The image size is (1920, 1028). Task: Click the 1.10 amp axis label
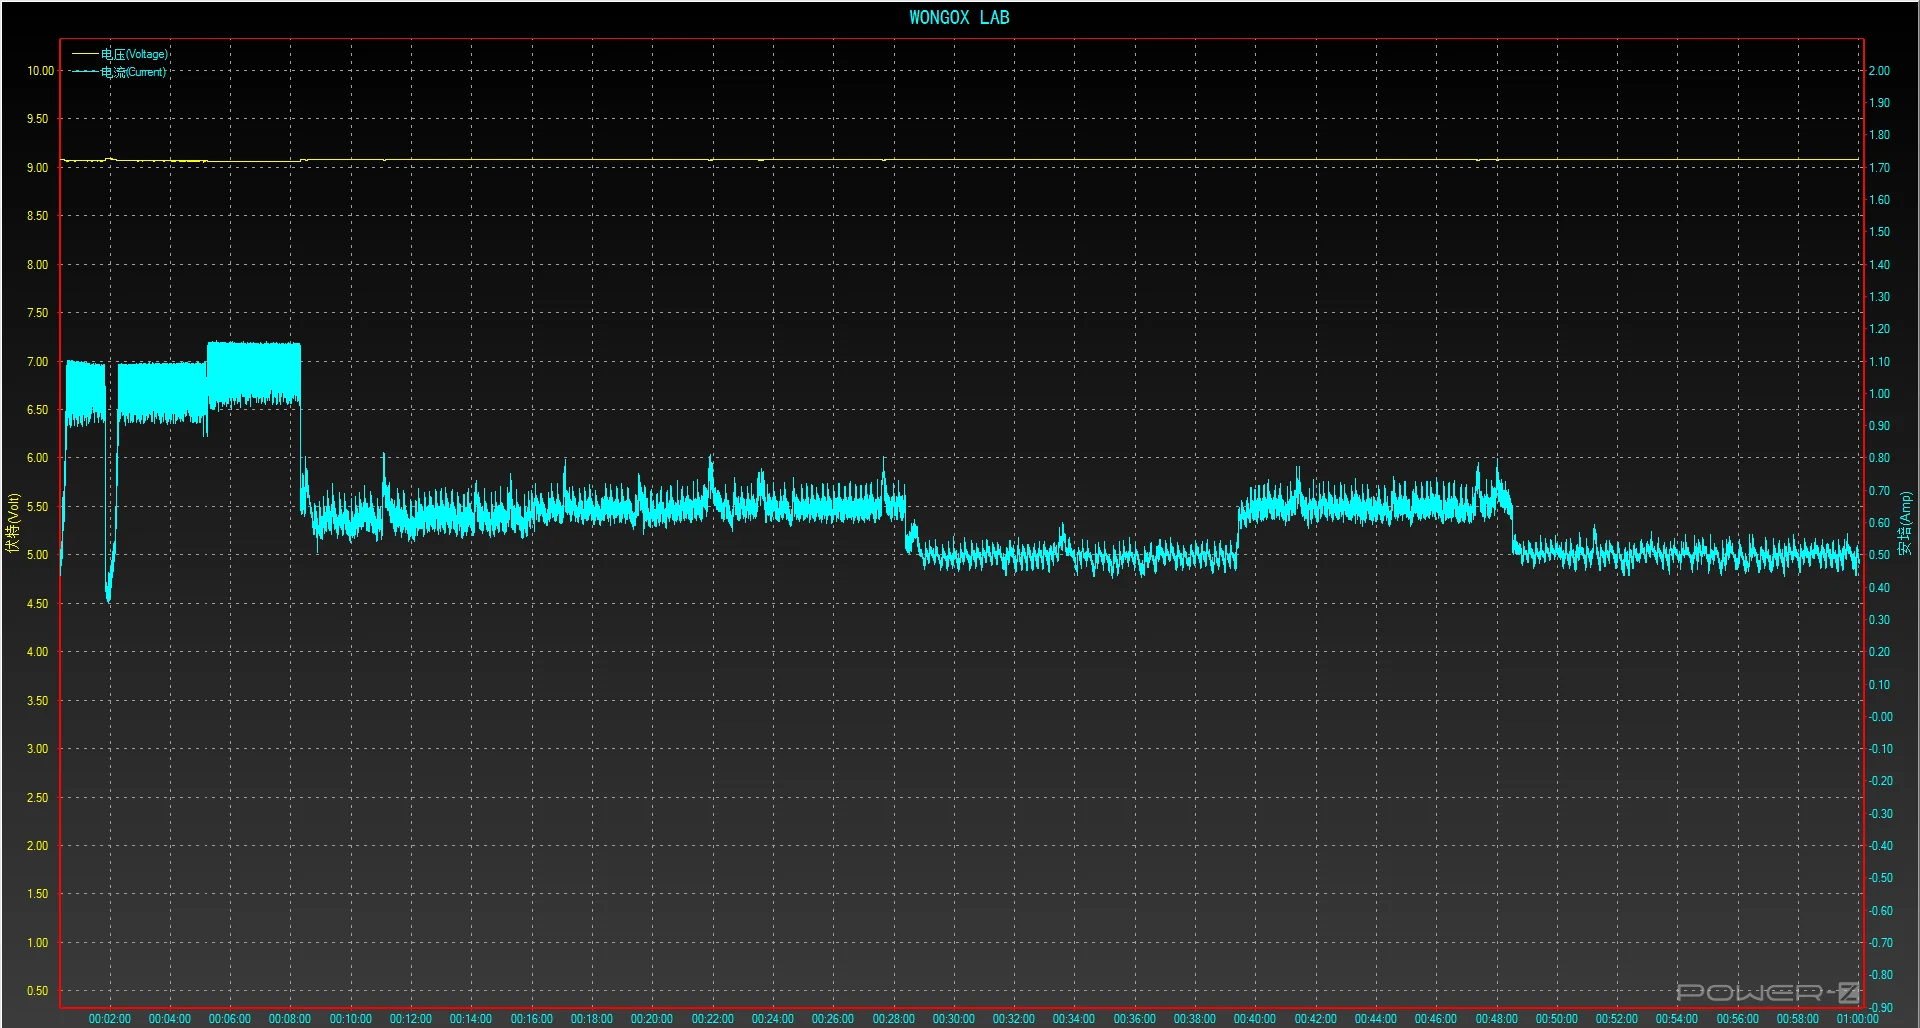click(x=1880, y=362)
